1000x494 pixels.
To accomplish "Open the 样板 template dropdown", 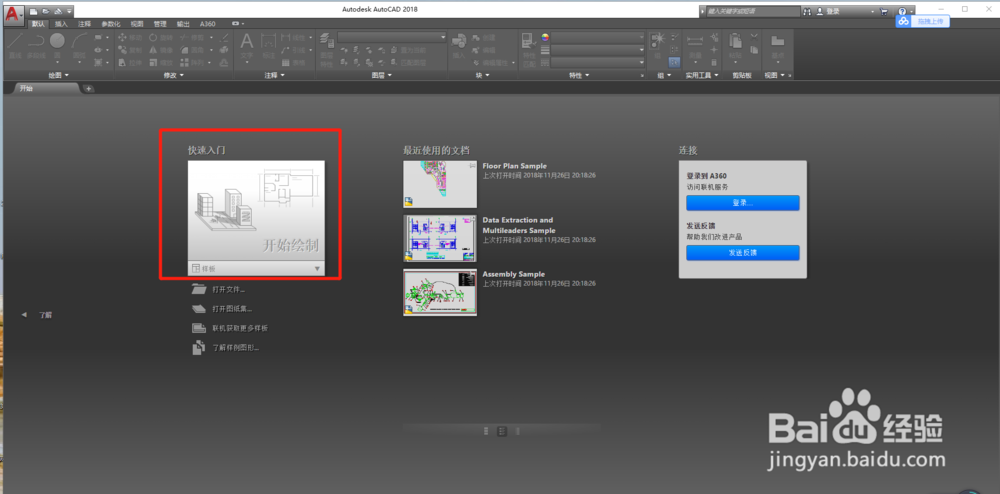I will tap(256, 268).
